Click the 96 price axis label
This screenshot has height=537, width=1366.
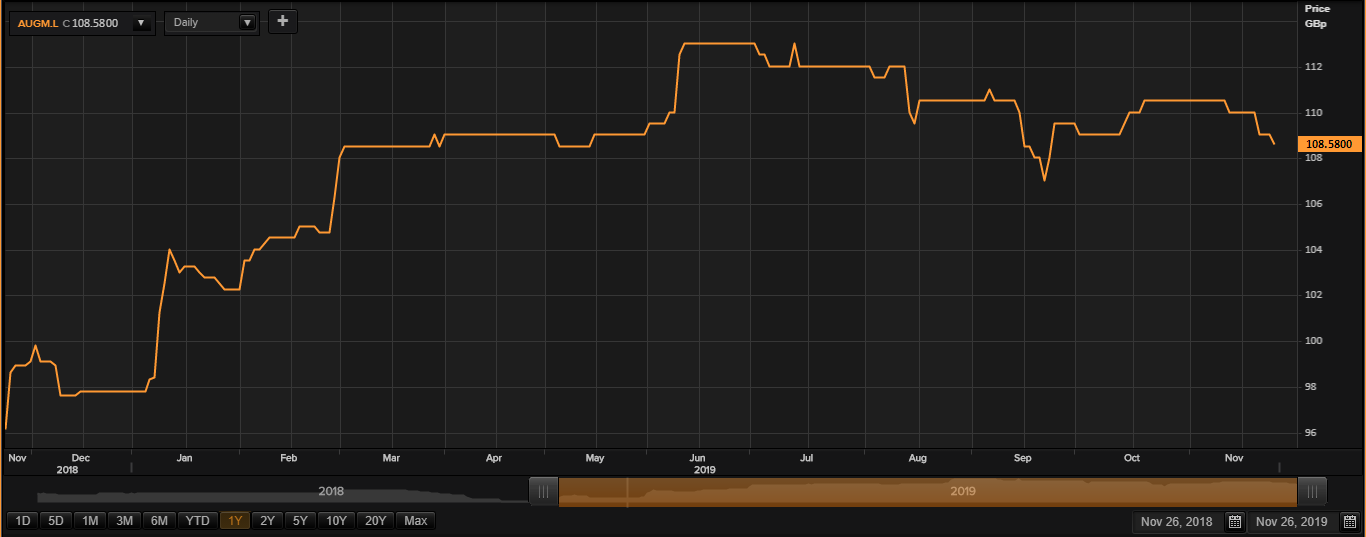pos(1310,433)
